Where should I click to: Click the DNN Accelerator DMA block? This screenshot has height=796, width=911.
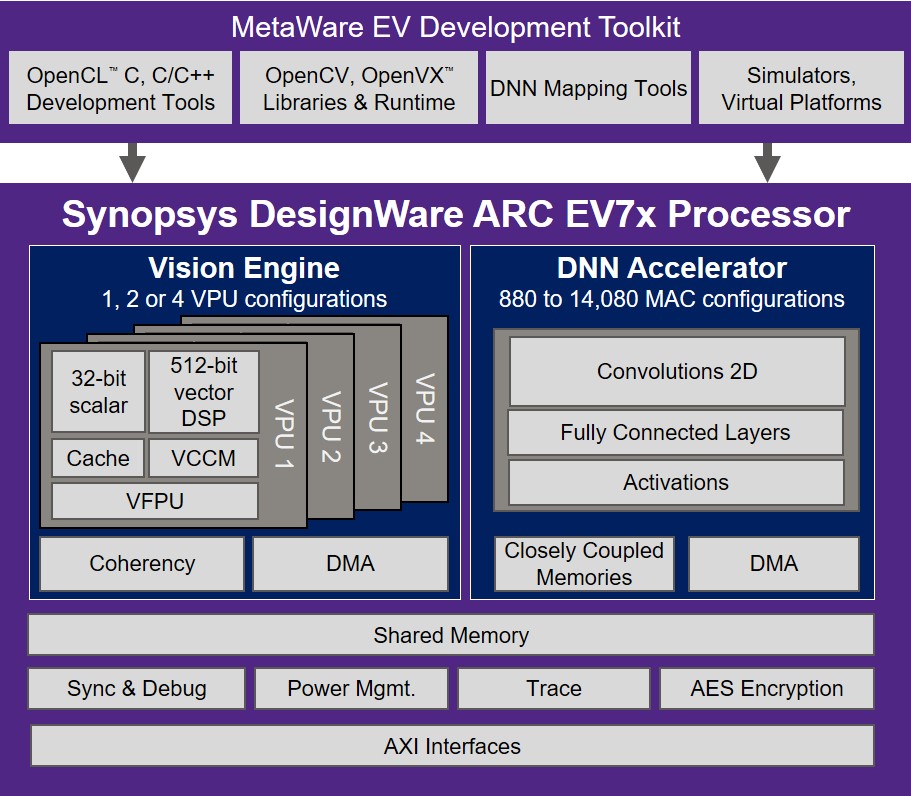(773, 564)
